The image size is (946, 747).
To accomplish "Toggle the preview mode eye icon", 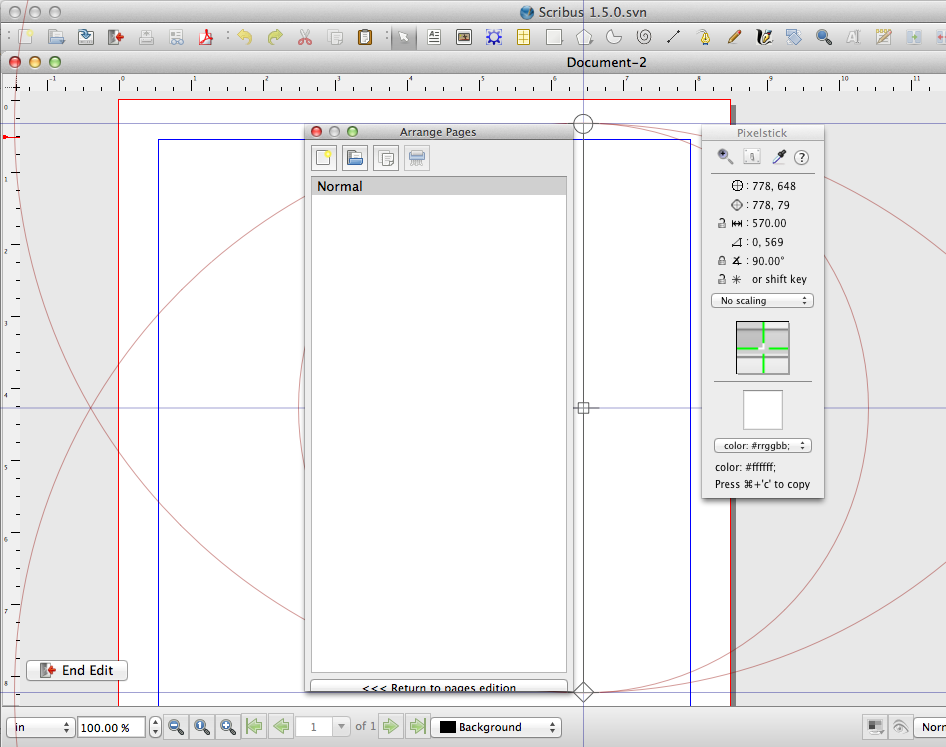I will (x=900, y=727).
